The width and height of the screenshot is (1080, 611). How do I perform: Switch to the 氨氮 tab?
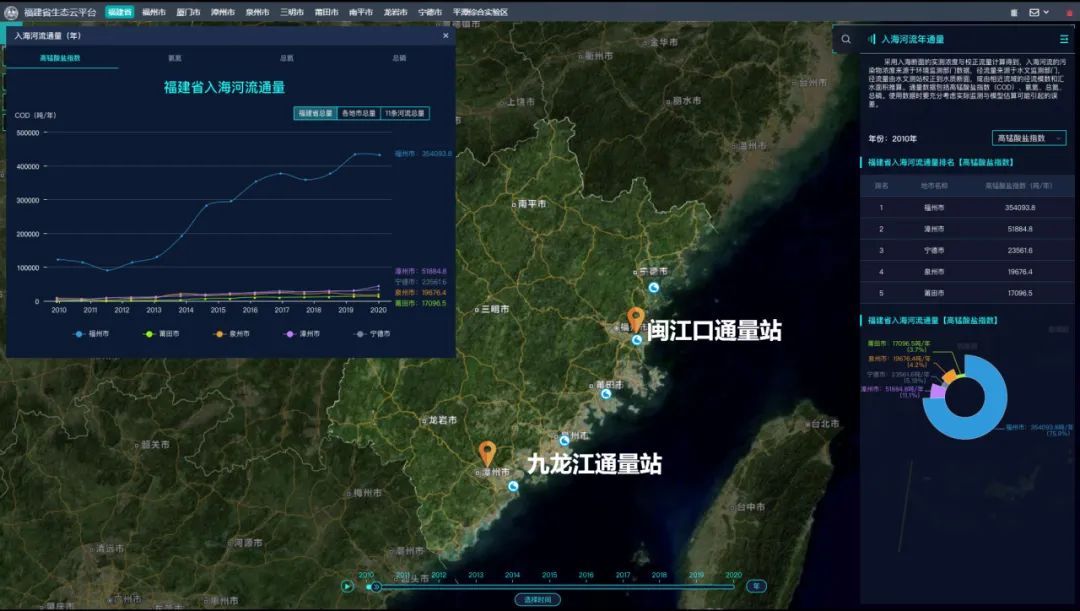pyautogui.click(x=177, y=57)
